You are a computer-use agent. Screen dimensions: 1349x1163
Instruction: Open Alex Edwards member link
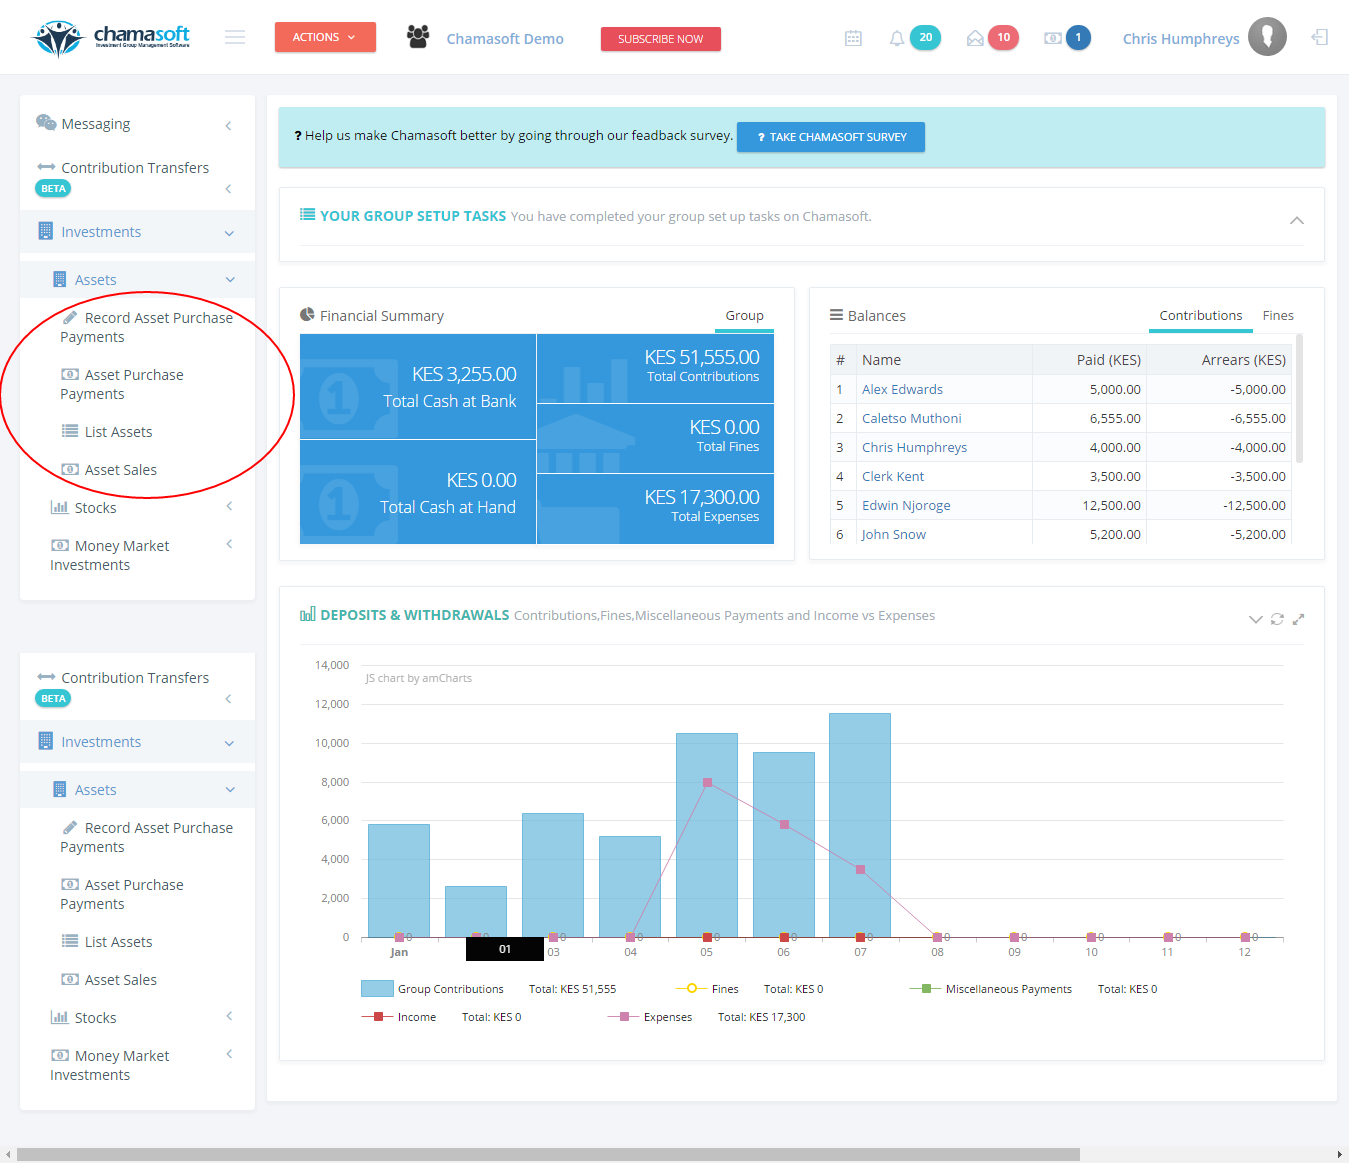tap(902, 389)
